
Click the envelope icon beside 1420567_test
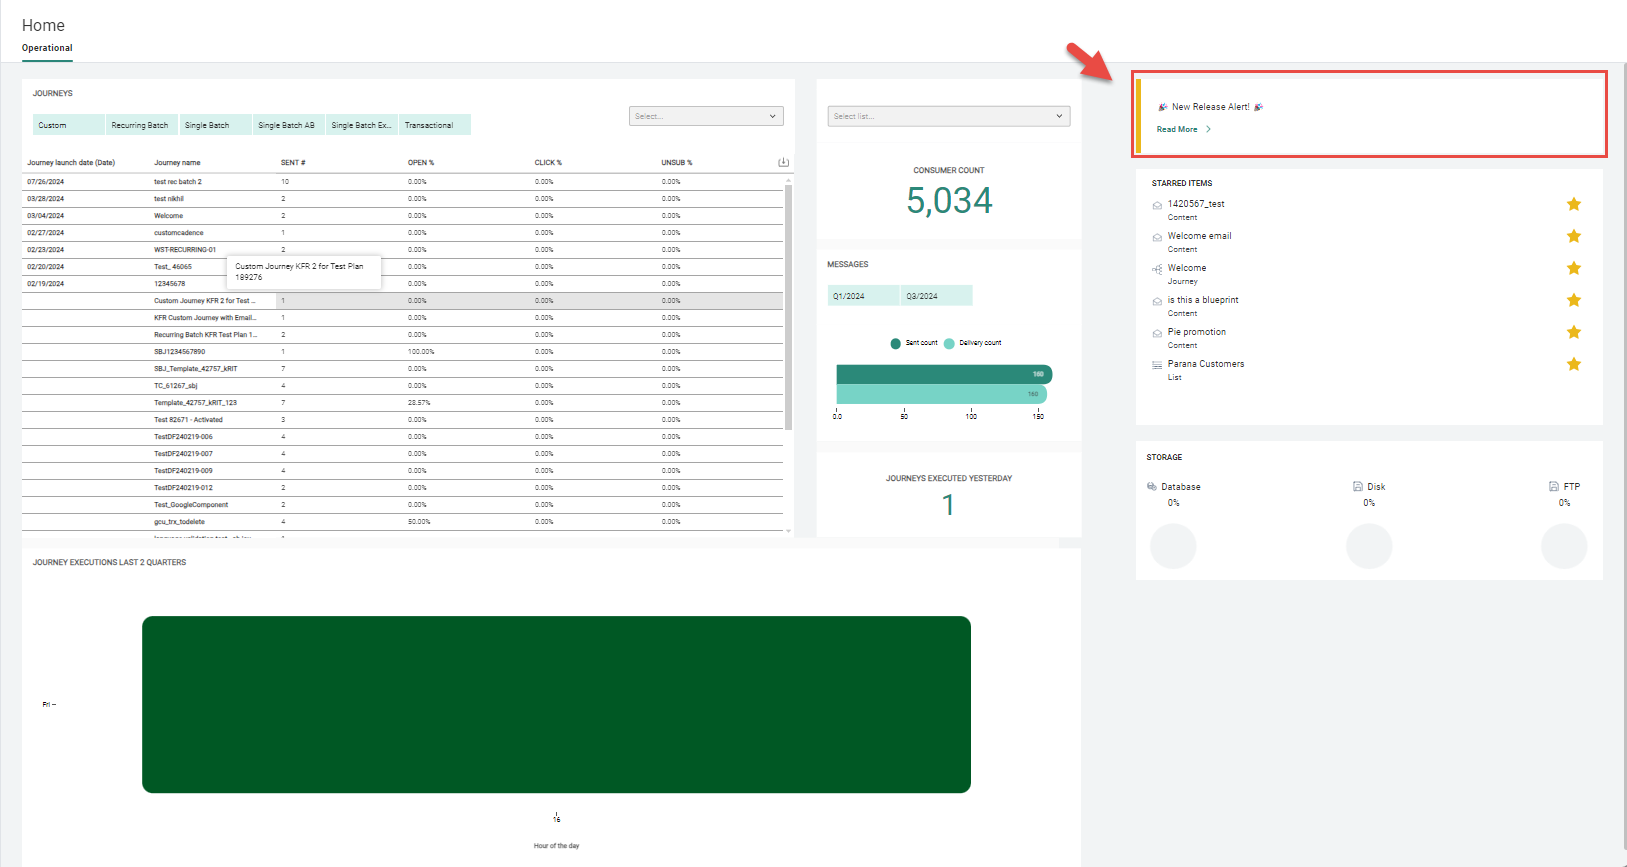tap(1157, 205)
